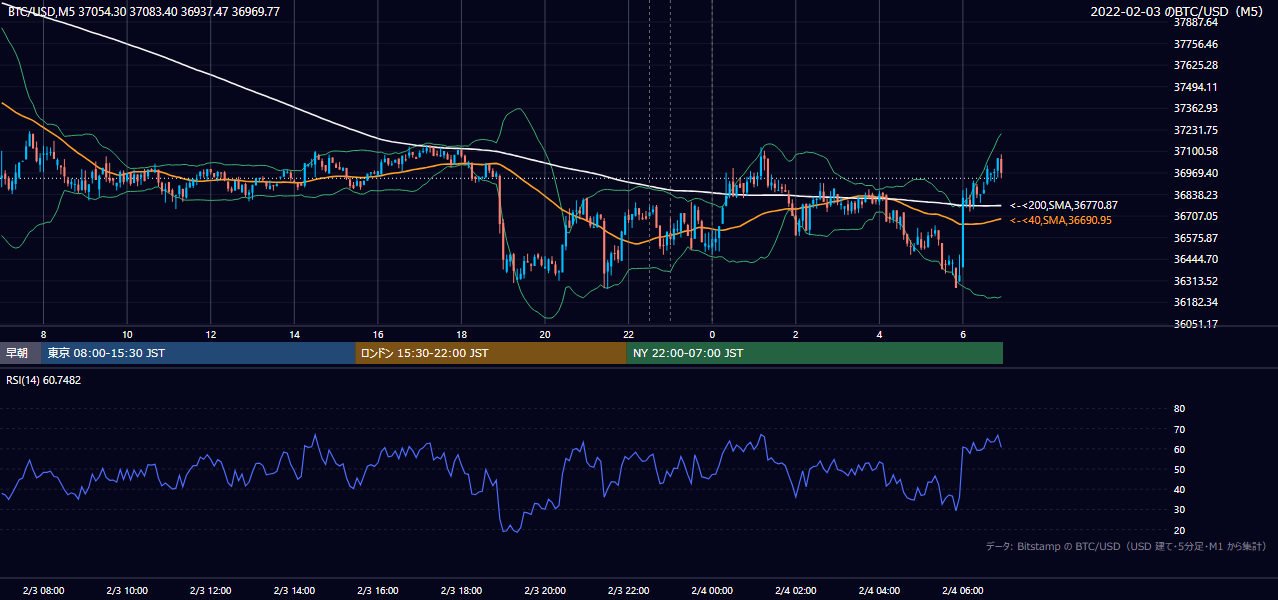Viewport: 1278px width, 600px height.
Task: Click the RSI scale value 20
Action: pyautogui.click(x=1179, y=530)
